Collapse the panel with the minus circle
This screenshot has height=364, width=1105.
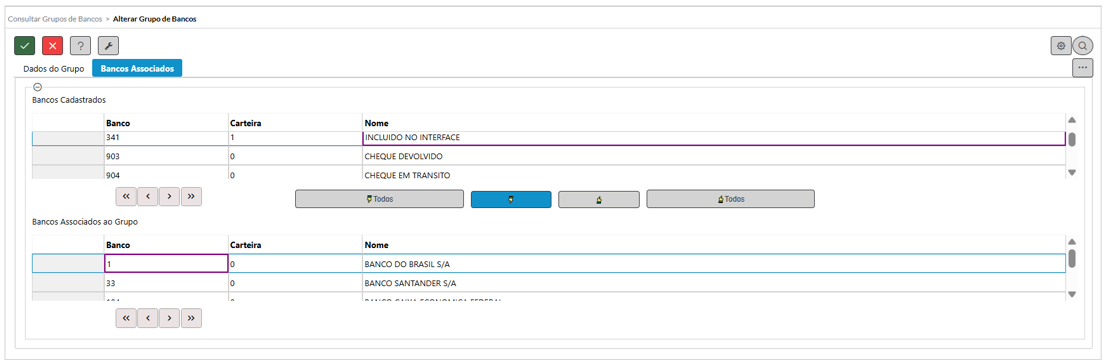38,87
